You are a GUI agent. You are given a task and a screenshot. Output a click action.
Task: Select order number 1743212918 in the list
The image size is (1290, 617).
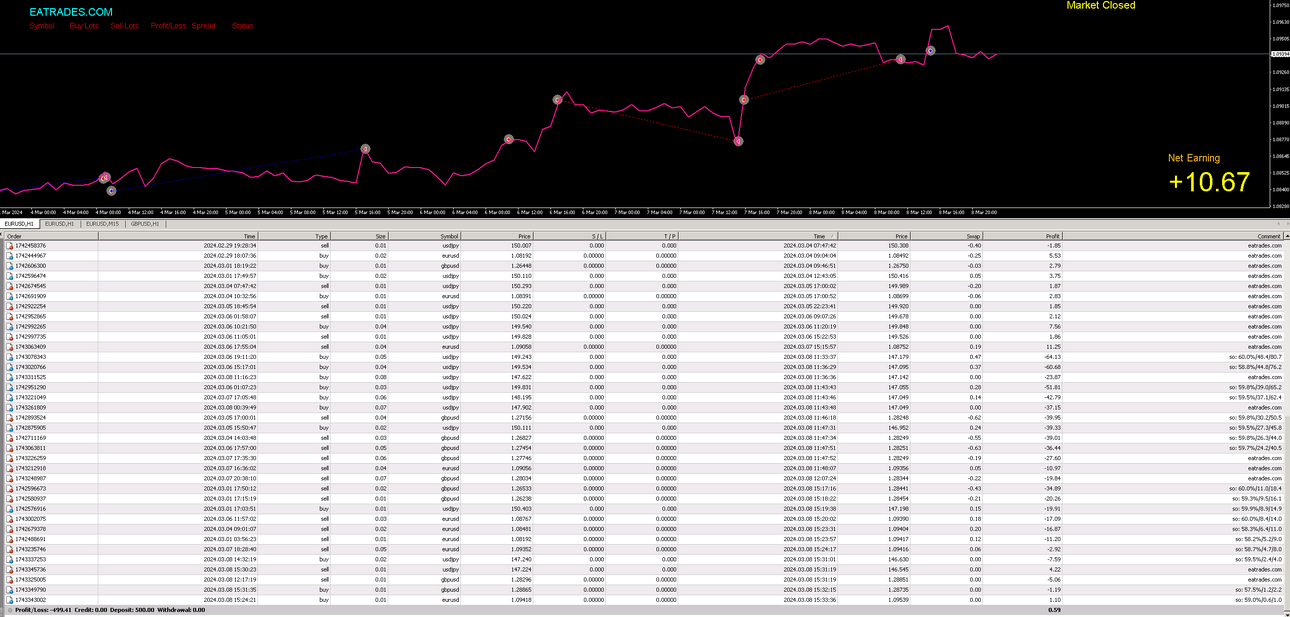tap(33, 468)
